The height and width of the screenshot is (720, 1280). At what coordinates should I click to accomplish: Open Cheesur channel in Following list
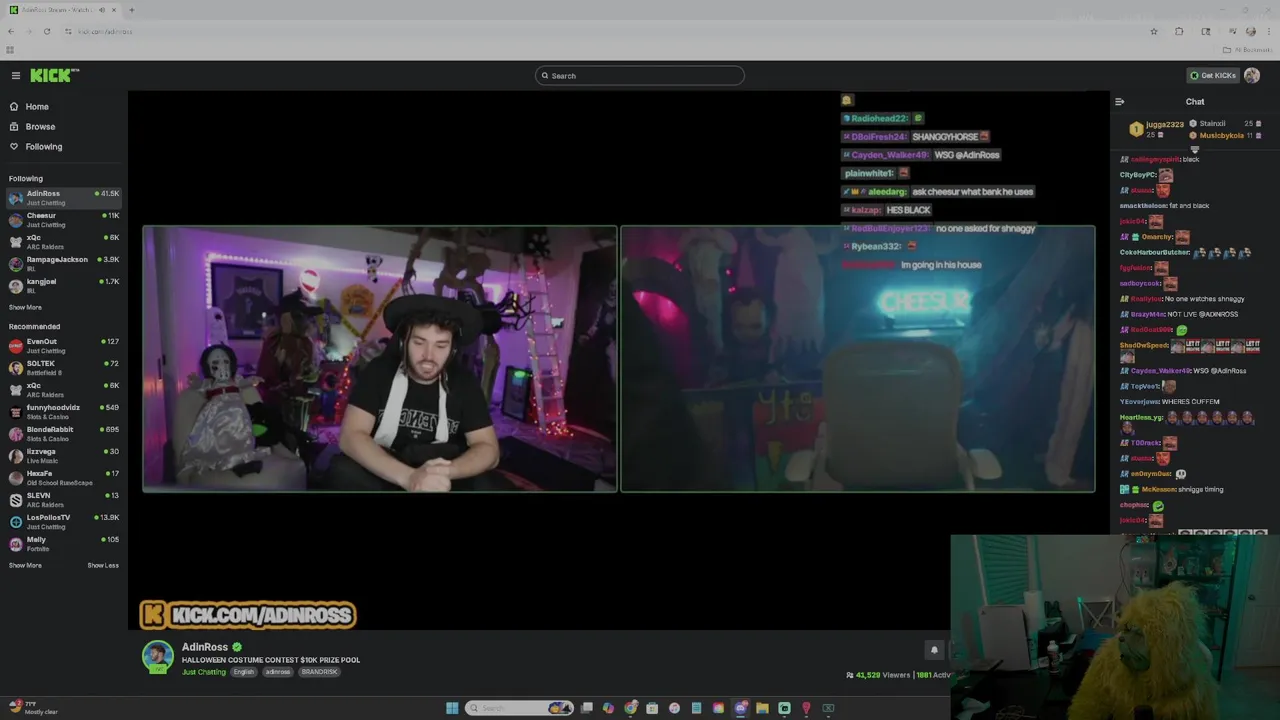tap(64, 220)
